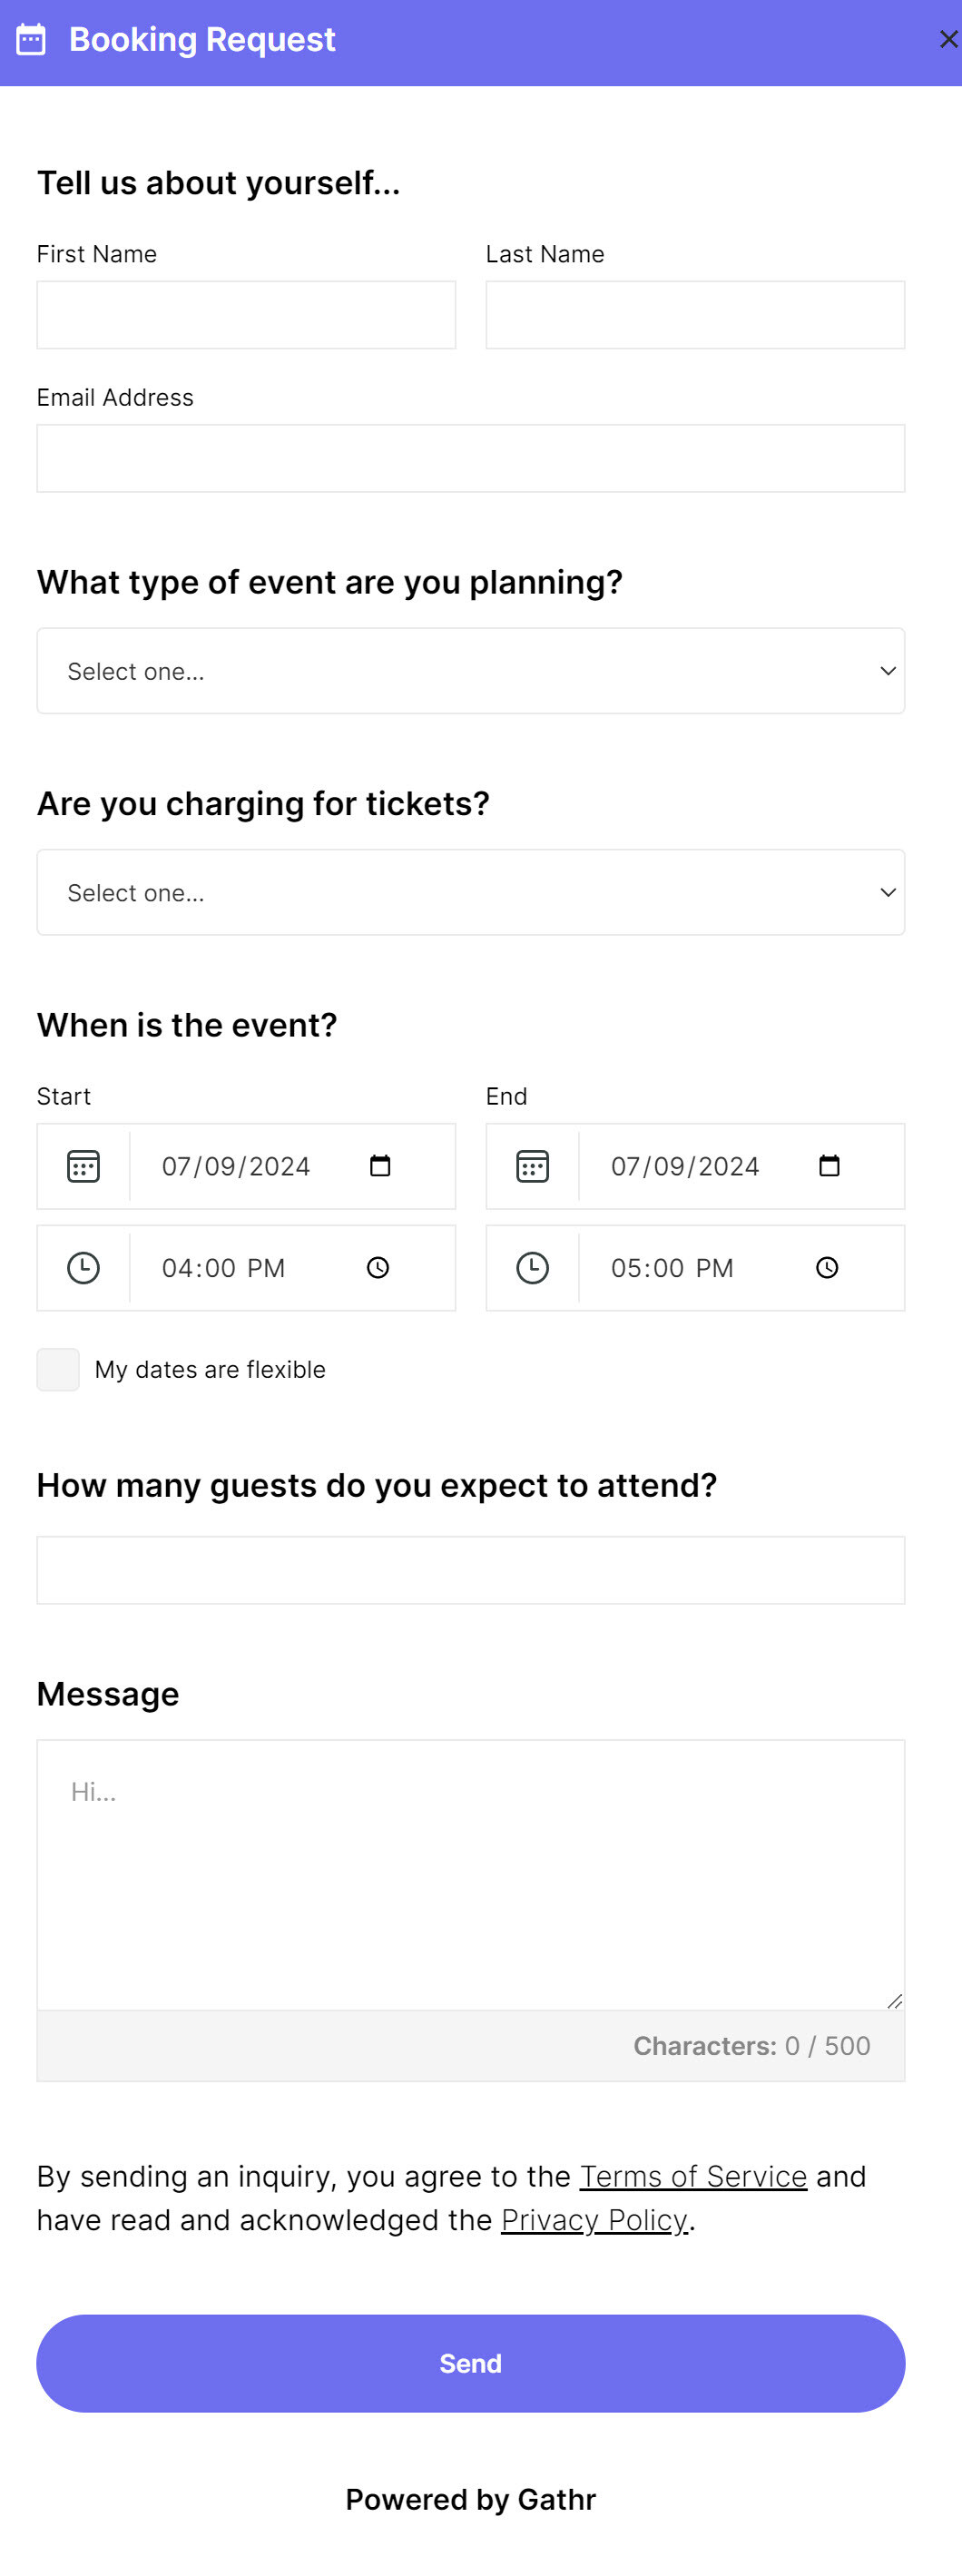Image resolution: width=962 pixels, height=2576 pixels.
Task: Click the Start time large clock icon
Action: pos(83,1268)
